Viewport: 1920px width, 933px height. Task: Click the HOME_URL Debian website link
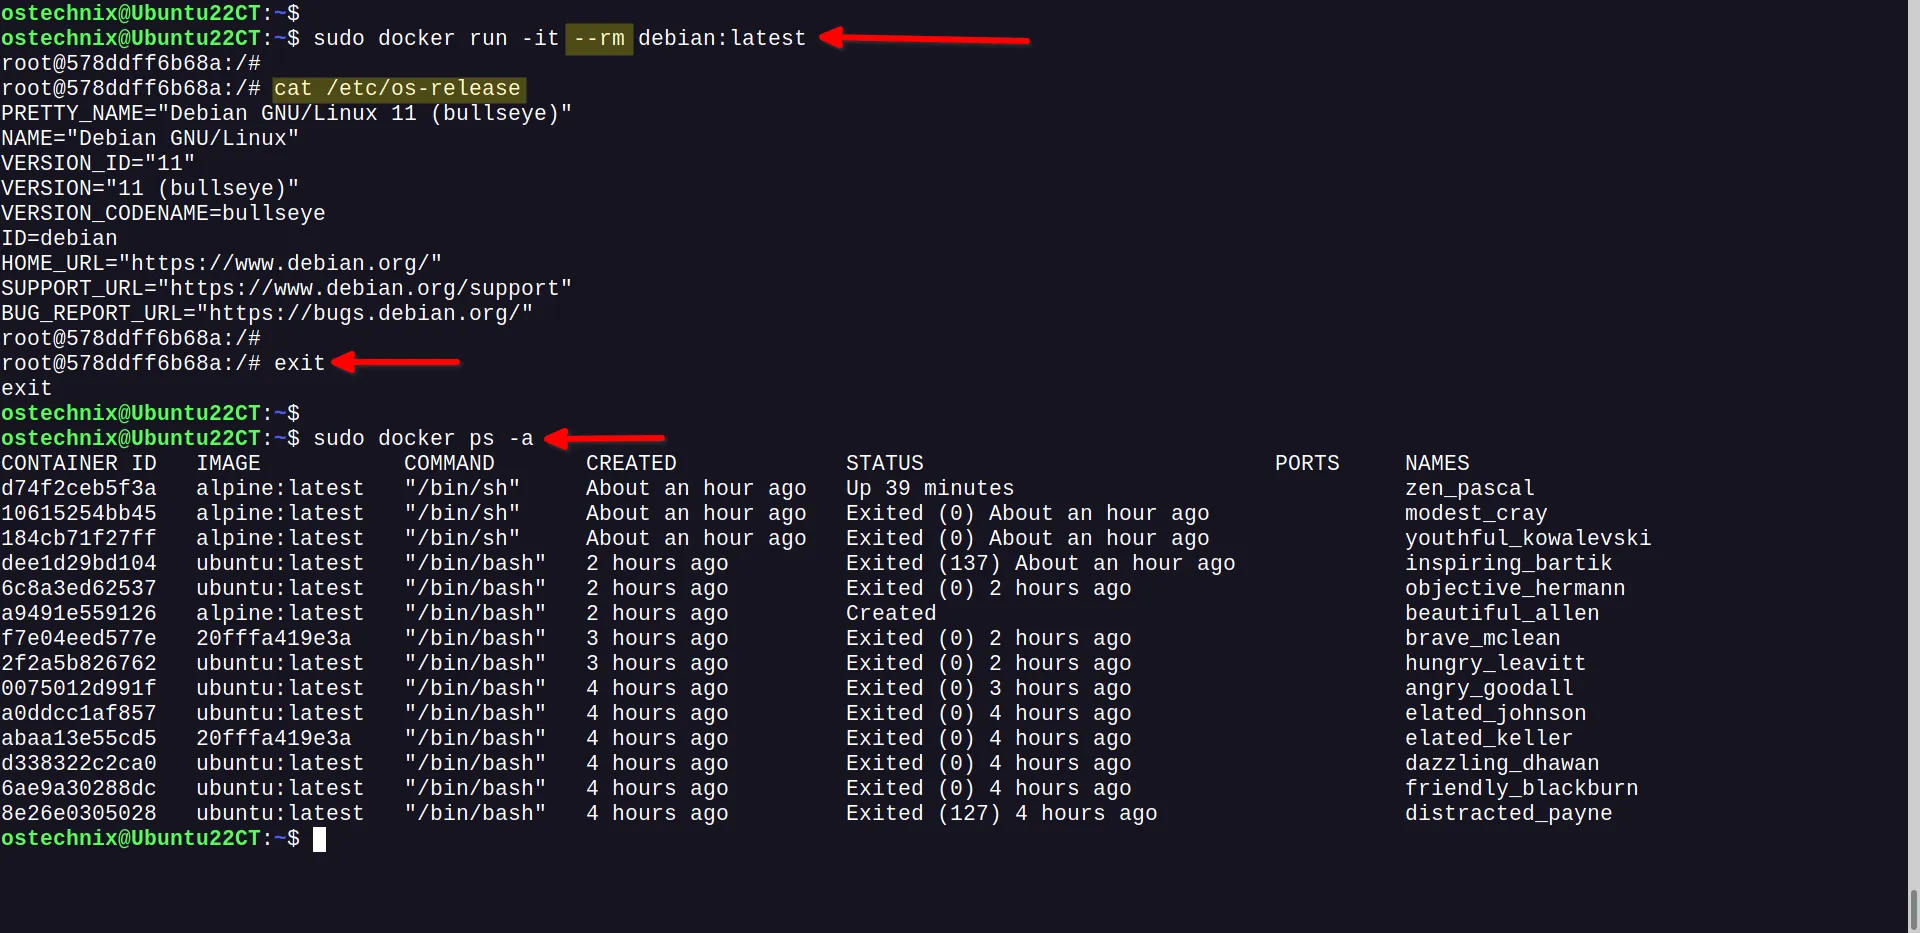click(220, 263)
